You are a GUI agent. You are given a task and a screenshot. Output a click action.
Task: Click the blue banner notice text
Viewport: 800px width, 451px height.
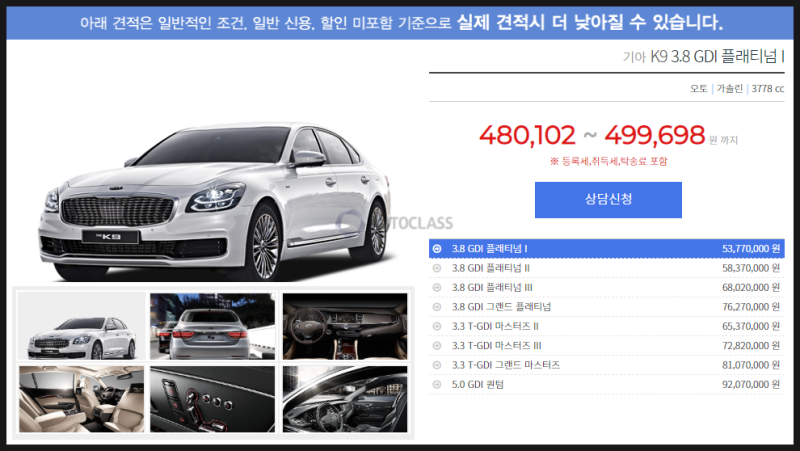pyautogui.click(x=402, y=22)
